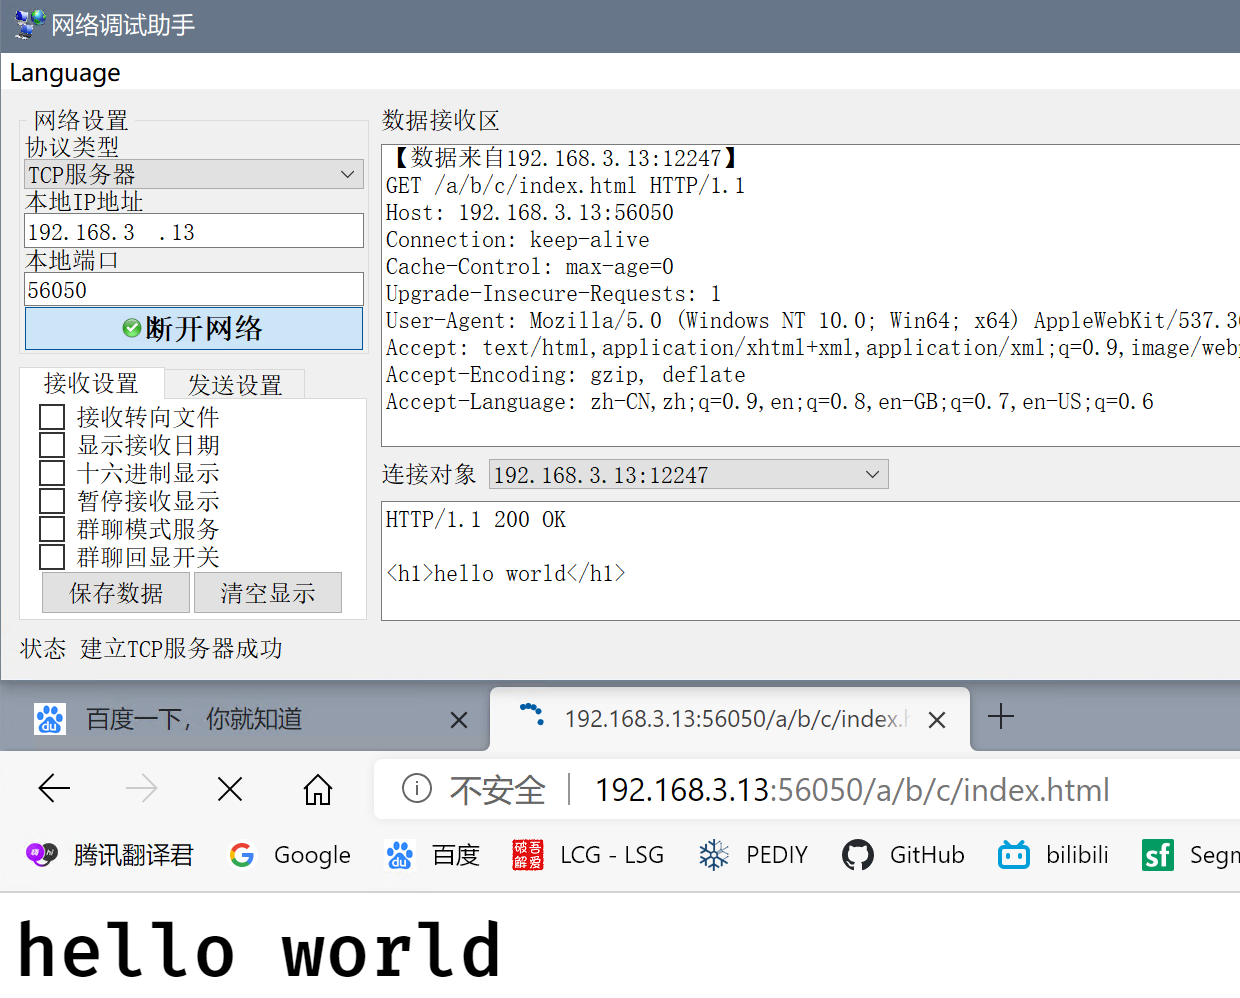The image size is (1240, 998).
Task: Go to the browser home page
Action: pos(318,789)
